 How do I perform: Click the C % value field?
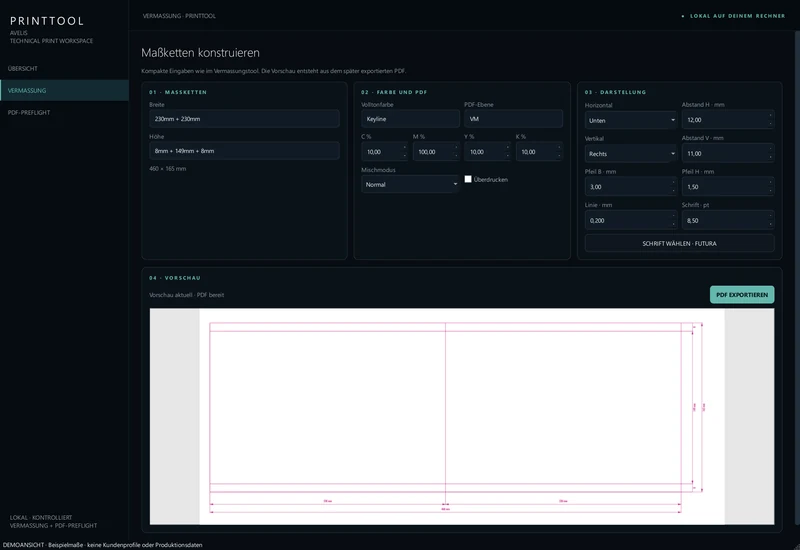point(384,152)
